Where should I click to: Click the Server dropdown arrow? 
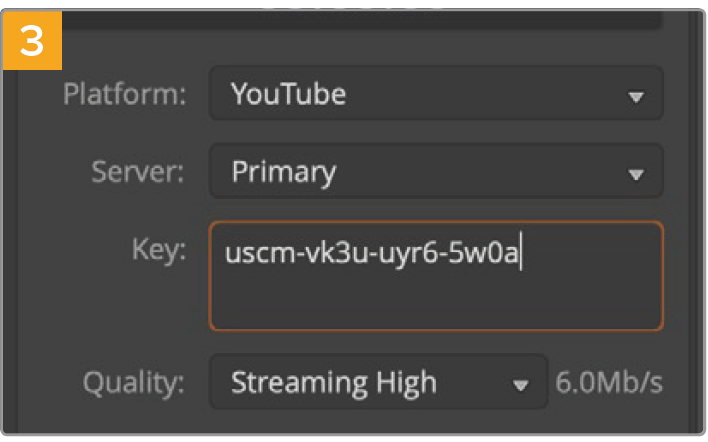pos(634,174)
